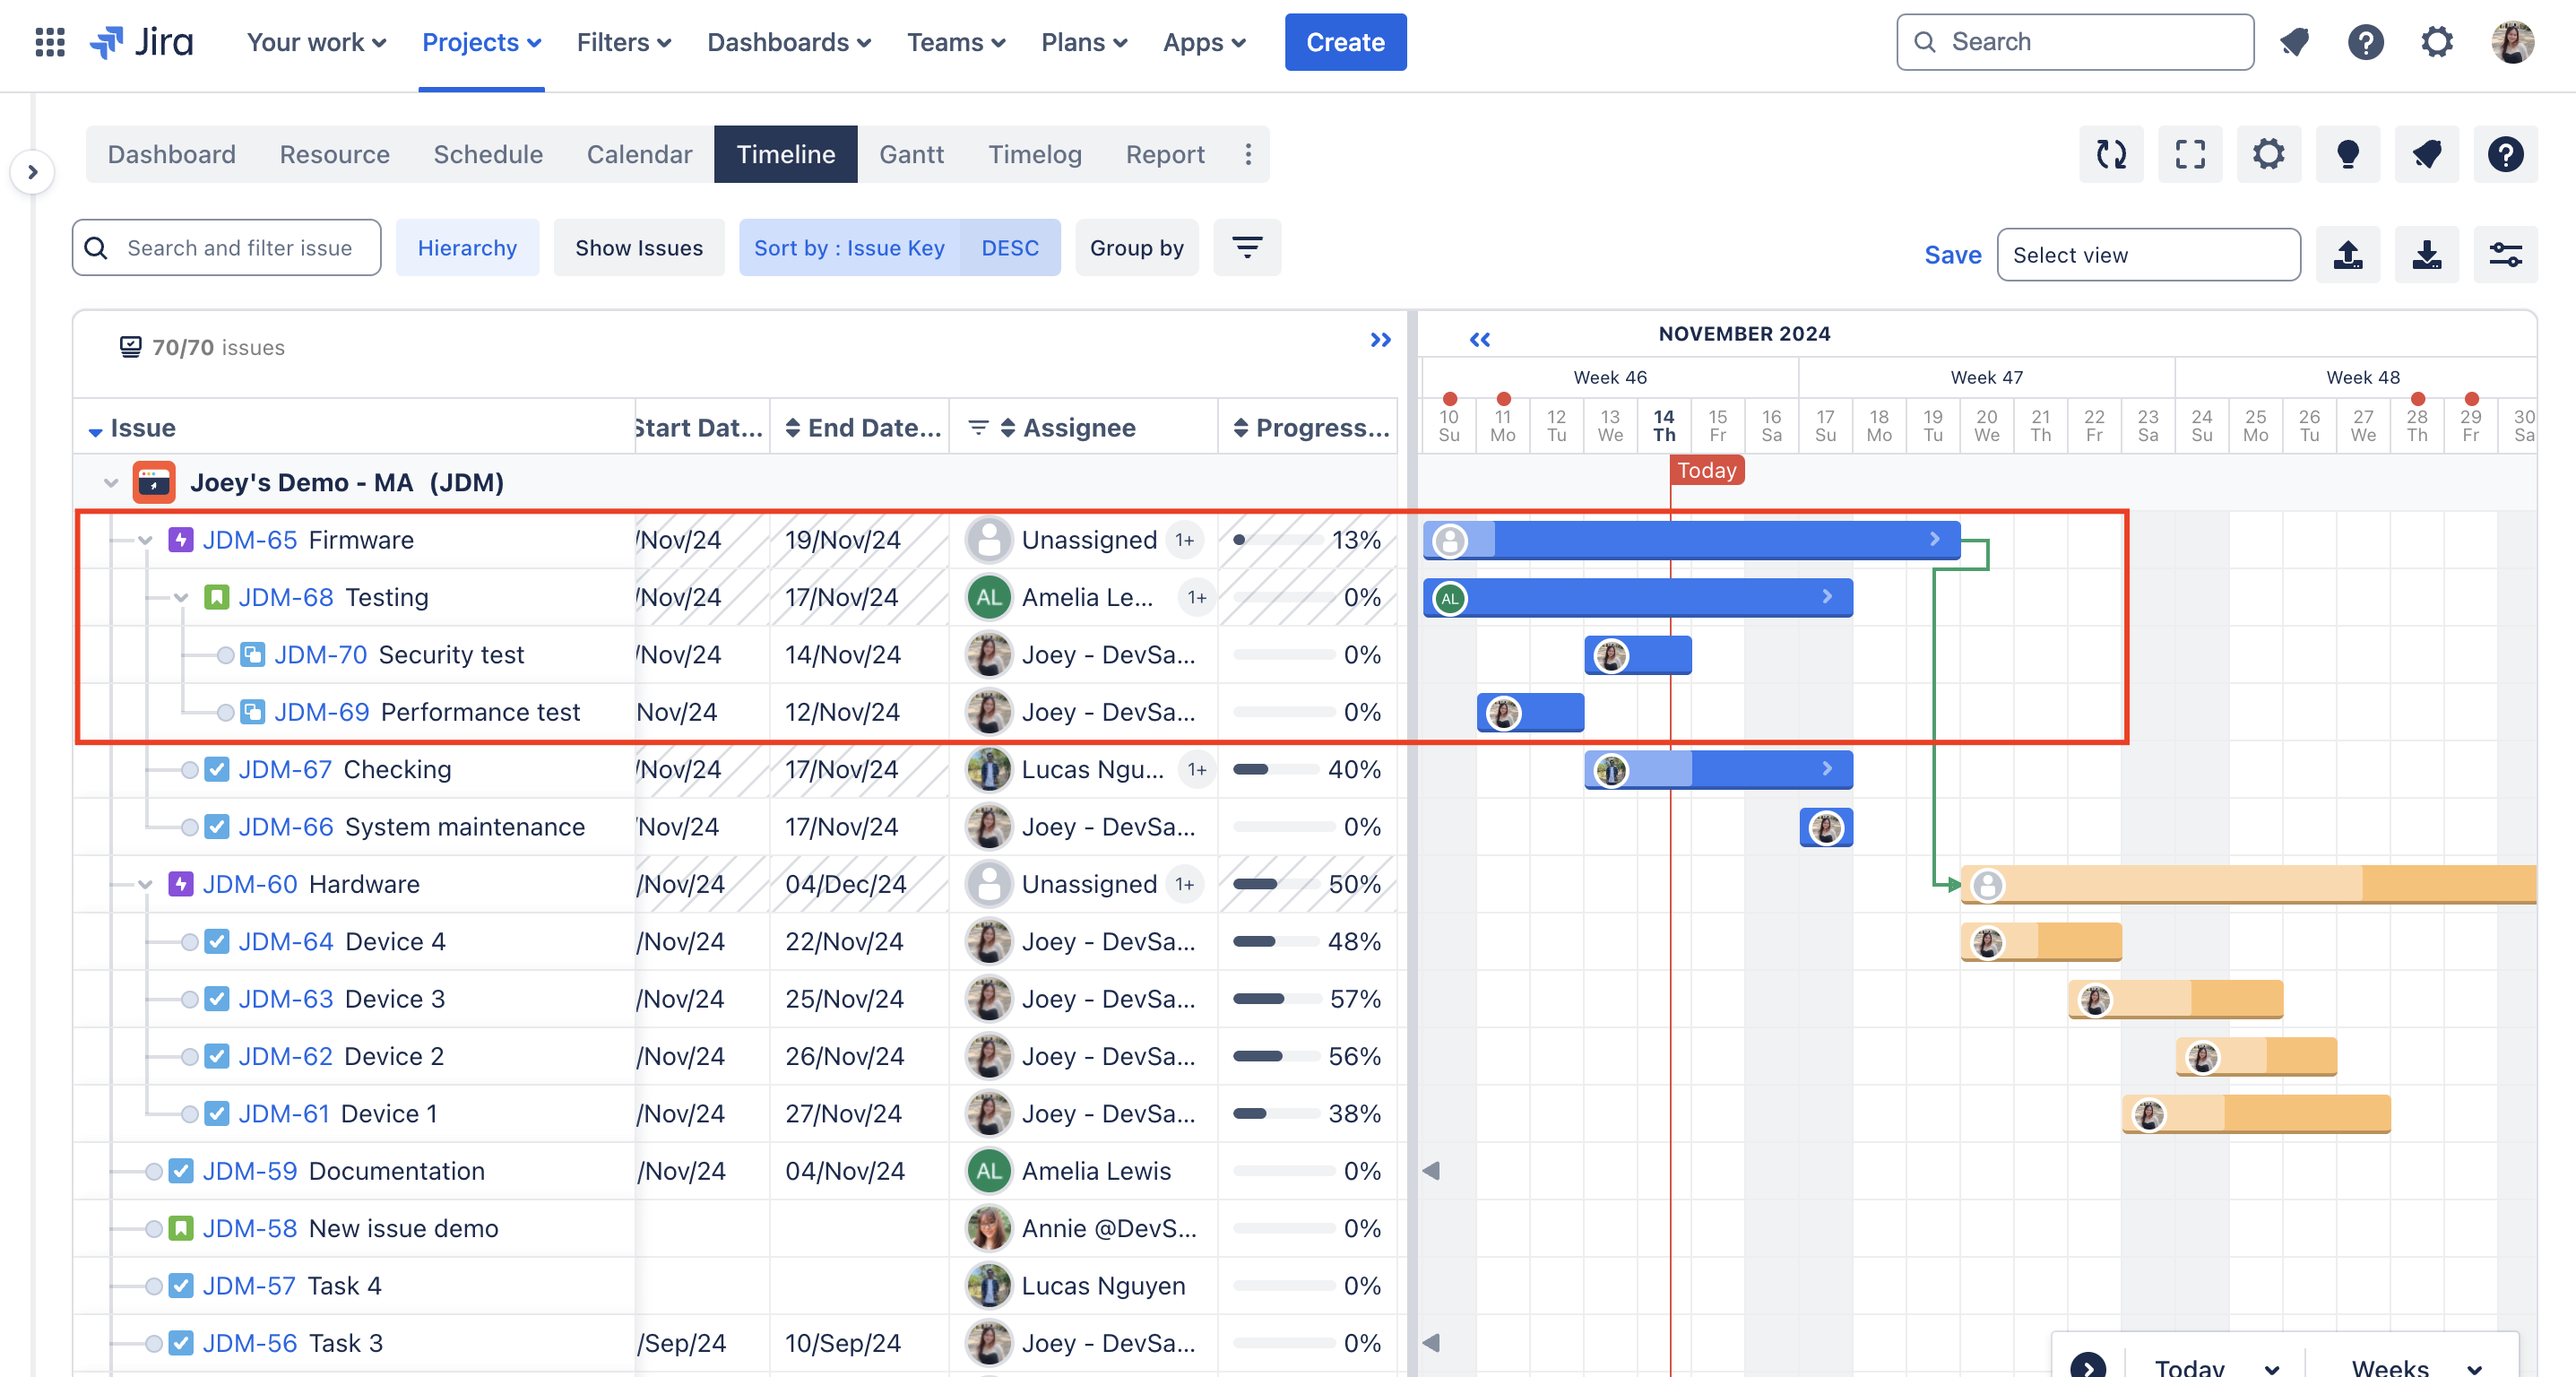Open the Atlassian app switcher grid icon
This screenshot has width=2576, height=1377.
(49, 42)
